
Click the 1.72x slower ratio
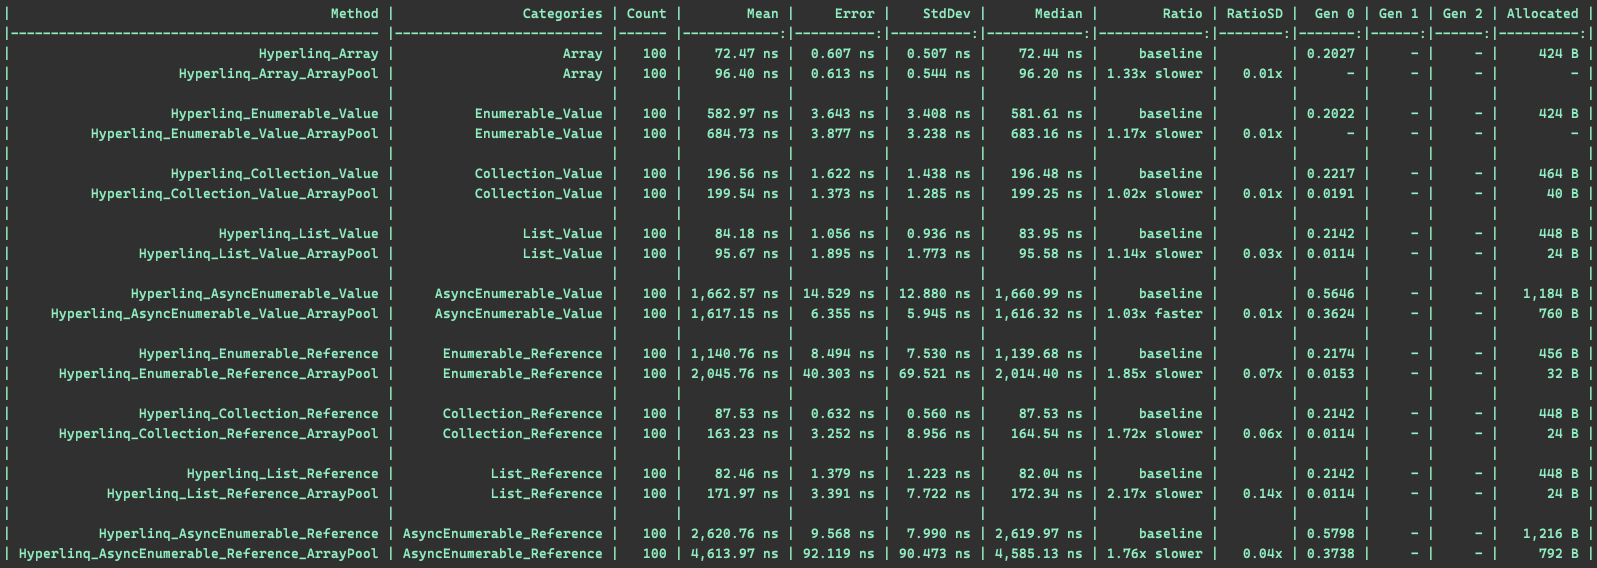point(1155,434)
